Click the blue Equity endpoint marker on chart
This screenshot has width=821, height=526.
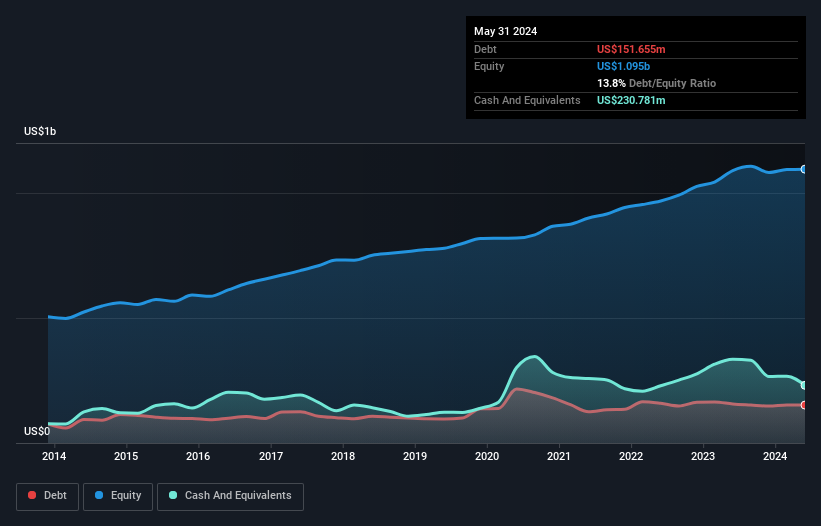tap(804, 170)
